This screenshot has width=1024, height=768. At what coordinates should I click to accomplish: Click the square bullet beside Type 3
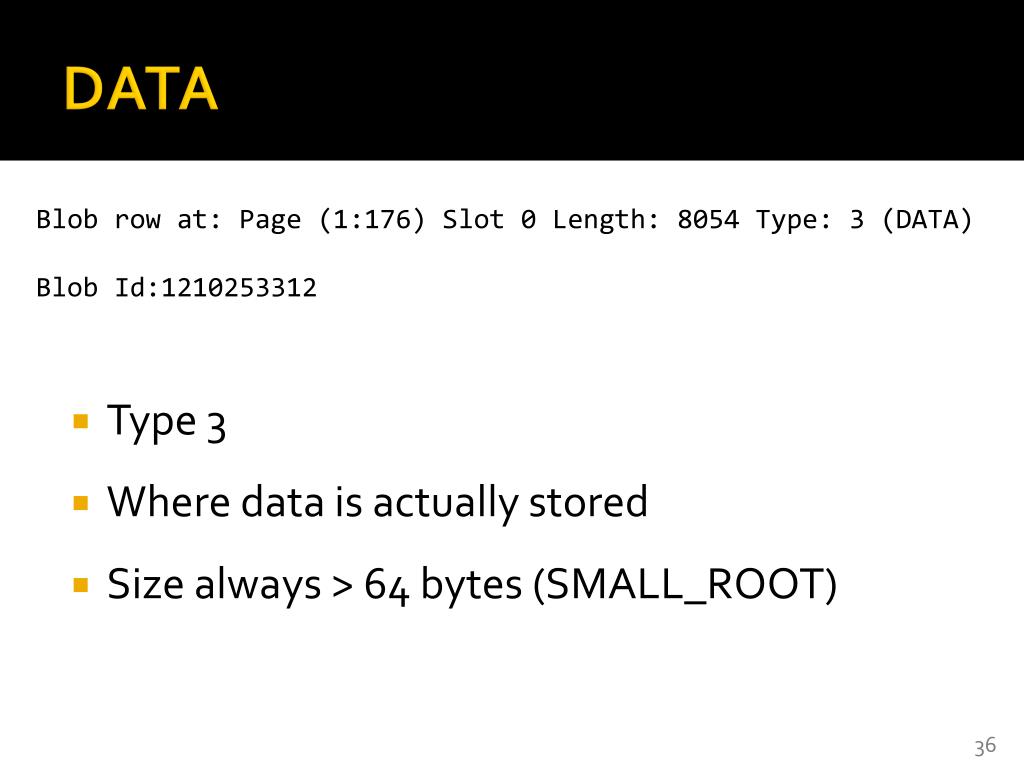pyautogui.click(x=81, y=421)
